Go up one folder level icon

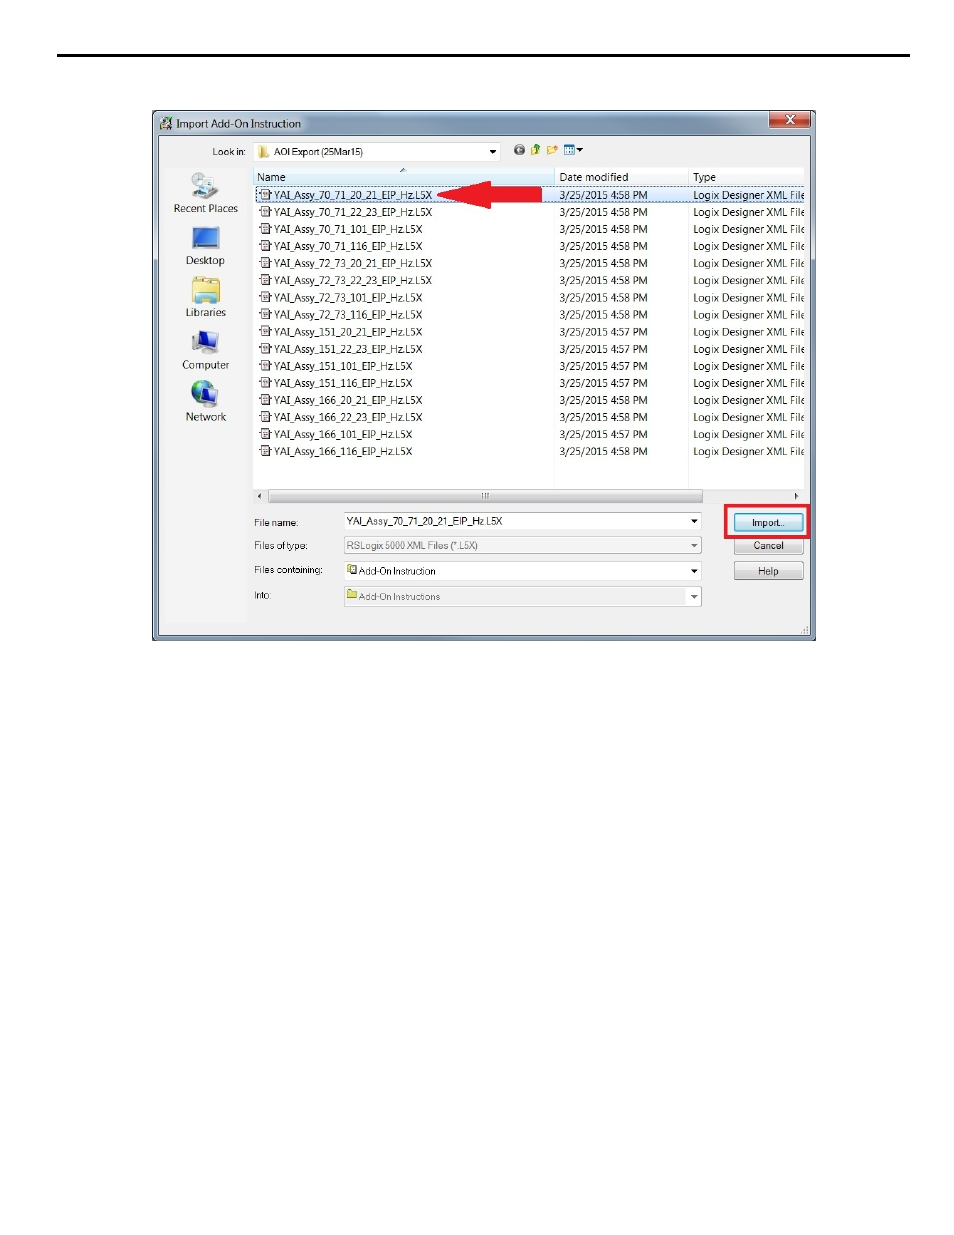click(535, 150)
